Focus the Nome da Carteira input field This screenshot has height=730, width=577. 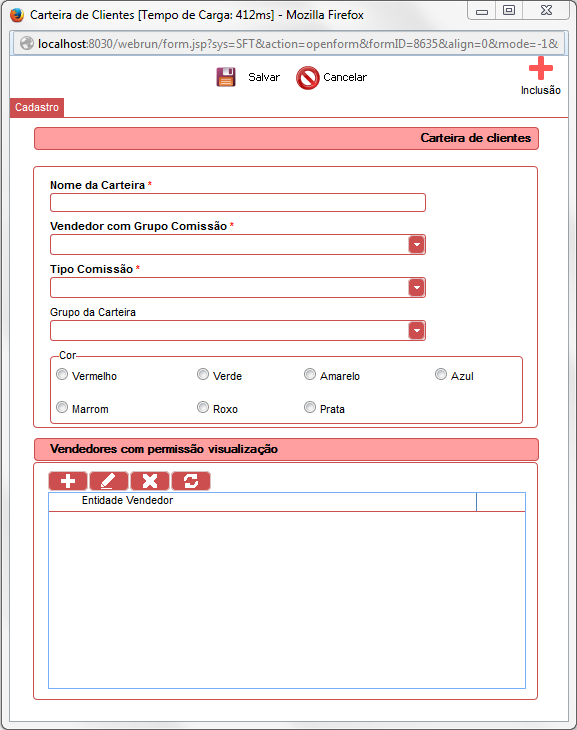point(238,203)
